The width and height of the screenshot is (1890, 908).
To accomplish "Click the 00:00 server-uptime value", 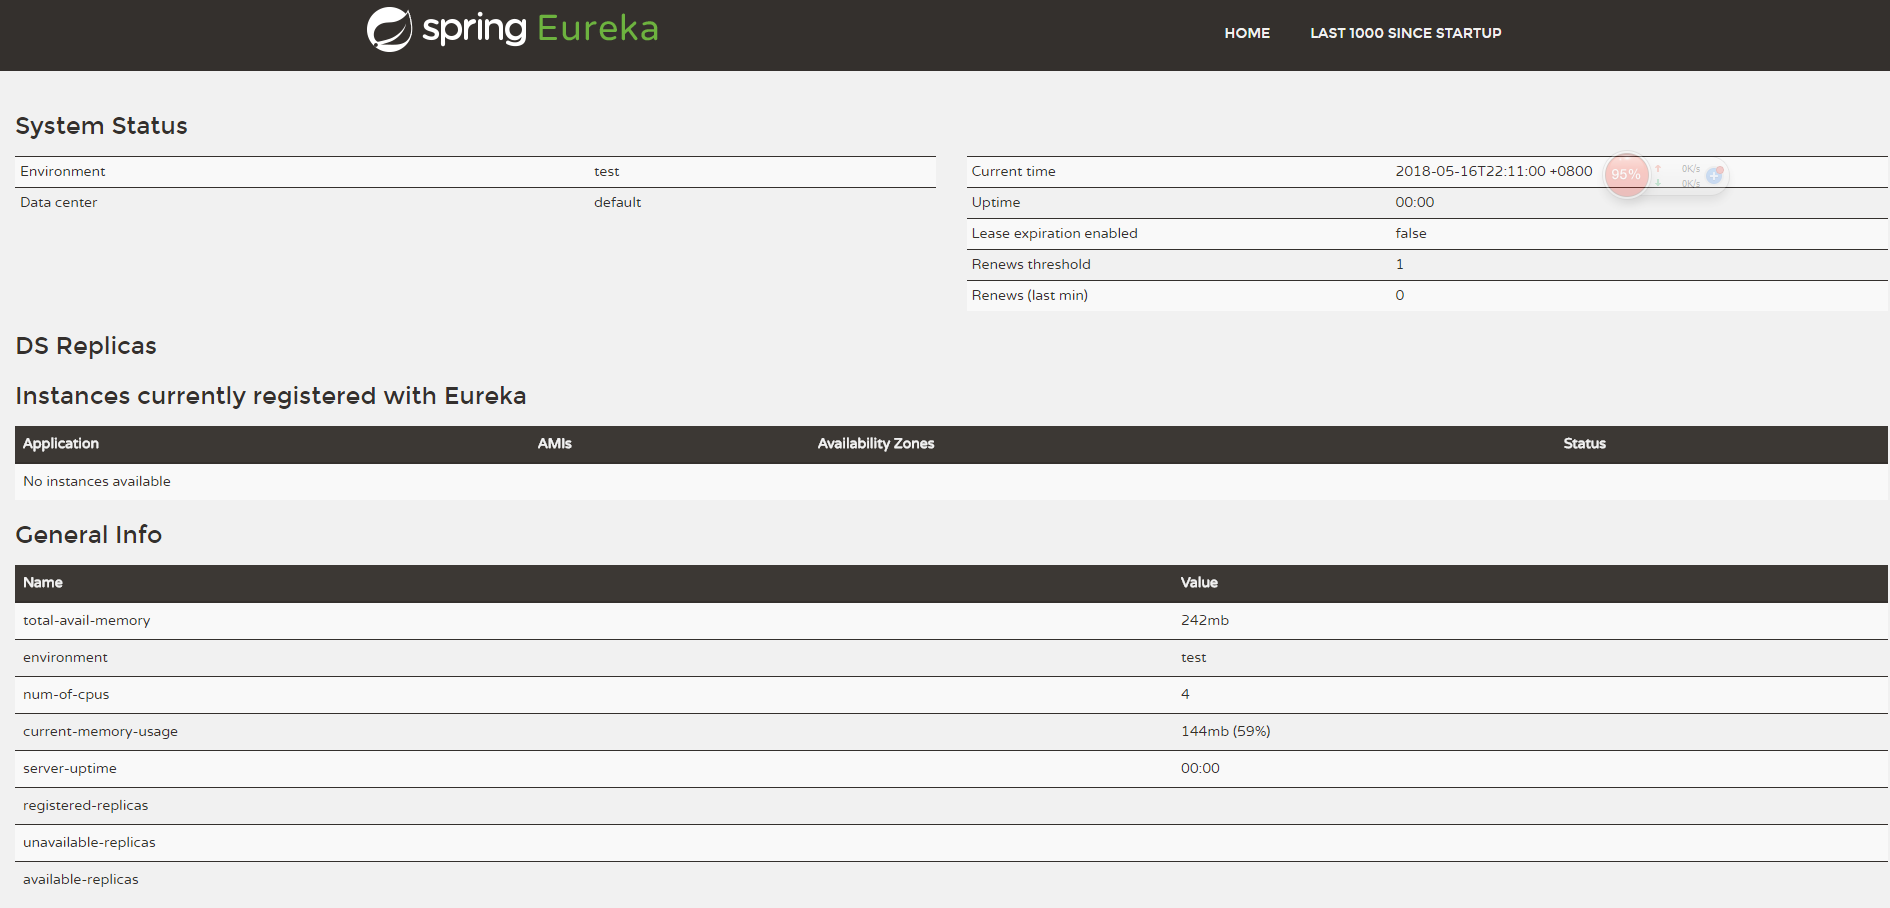I will 1200,769.
